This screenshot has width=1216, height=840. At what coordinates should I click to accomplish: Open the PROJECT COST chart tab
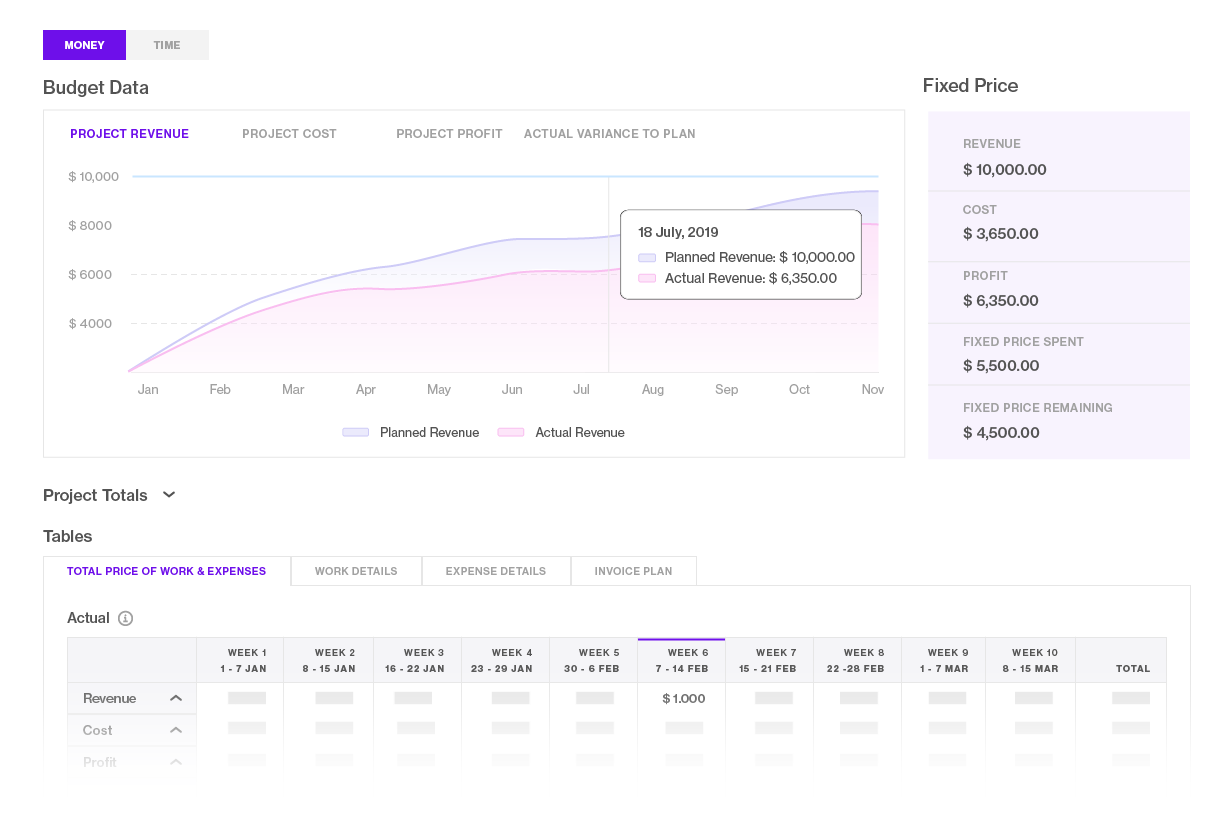[x=289, y=133]
